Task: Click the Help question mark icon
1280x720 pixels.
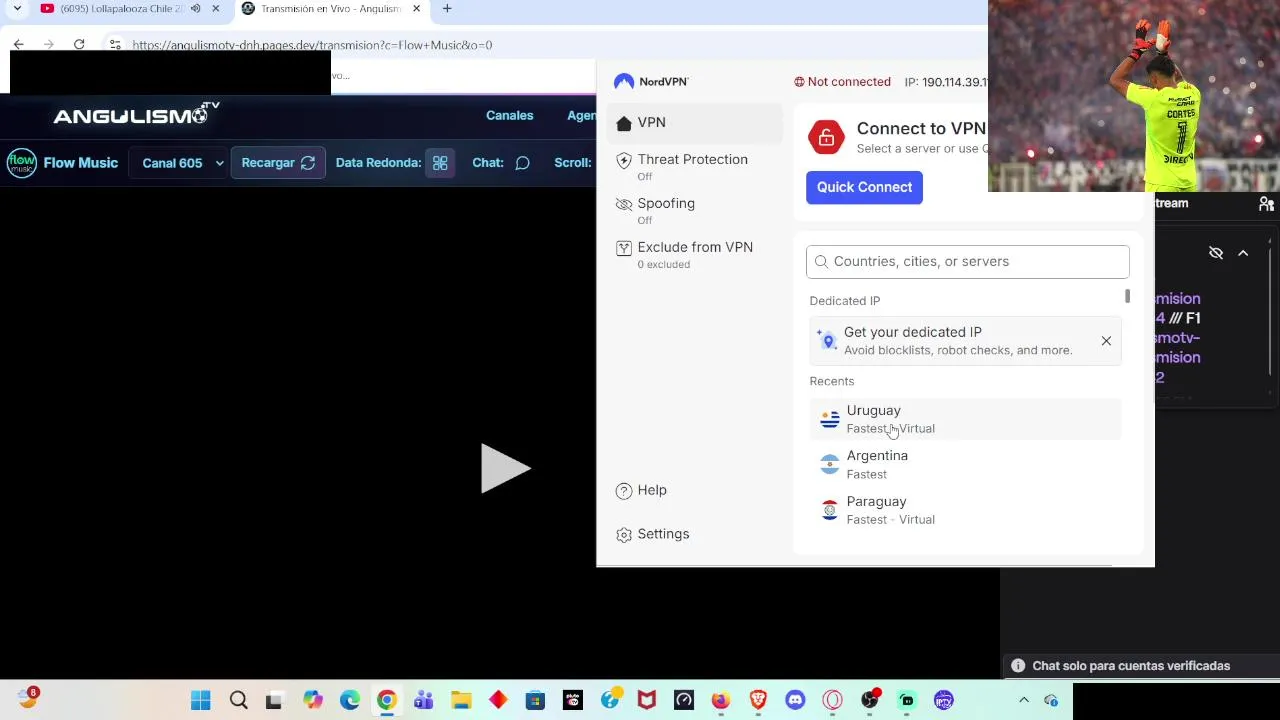Action: tap(624, 491)
